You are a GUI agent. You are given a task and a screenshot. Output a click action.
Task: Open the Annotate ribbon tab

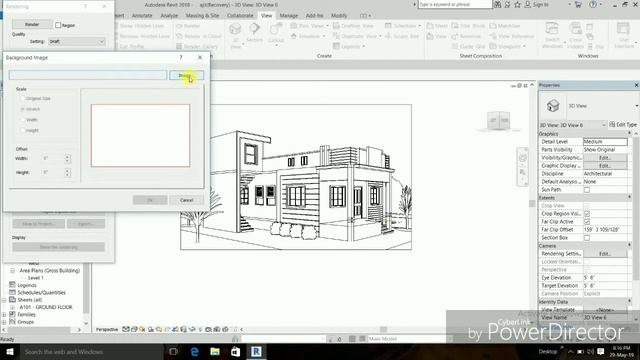142,16
